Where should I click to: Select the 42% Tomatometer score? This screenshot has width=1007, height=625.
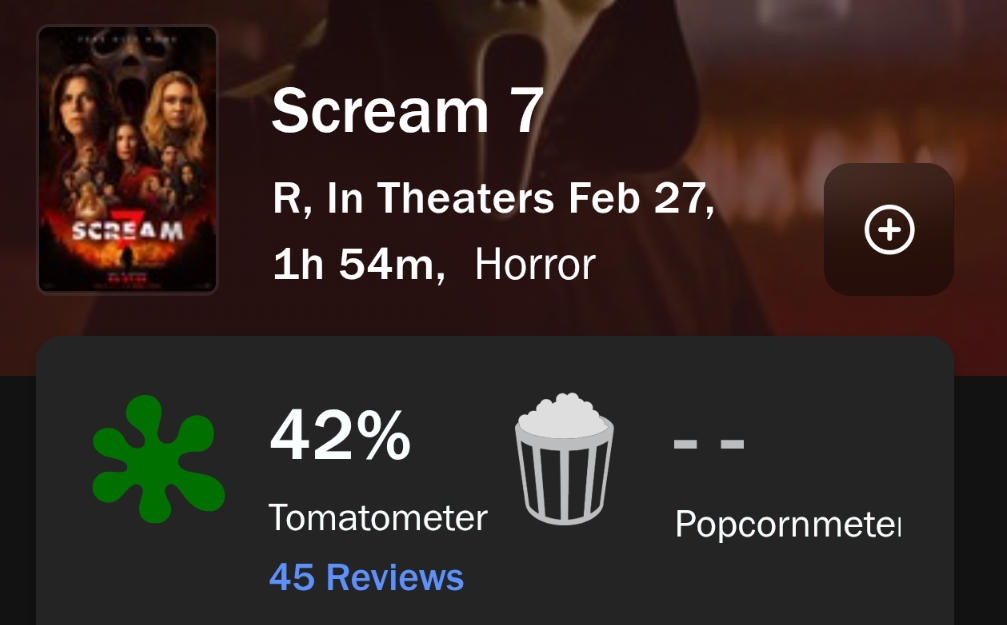(x=340, y=436)
